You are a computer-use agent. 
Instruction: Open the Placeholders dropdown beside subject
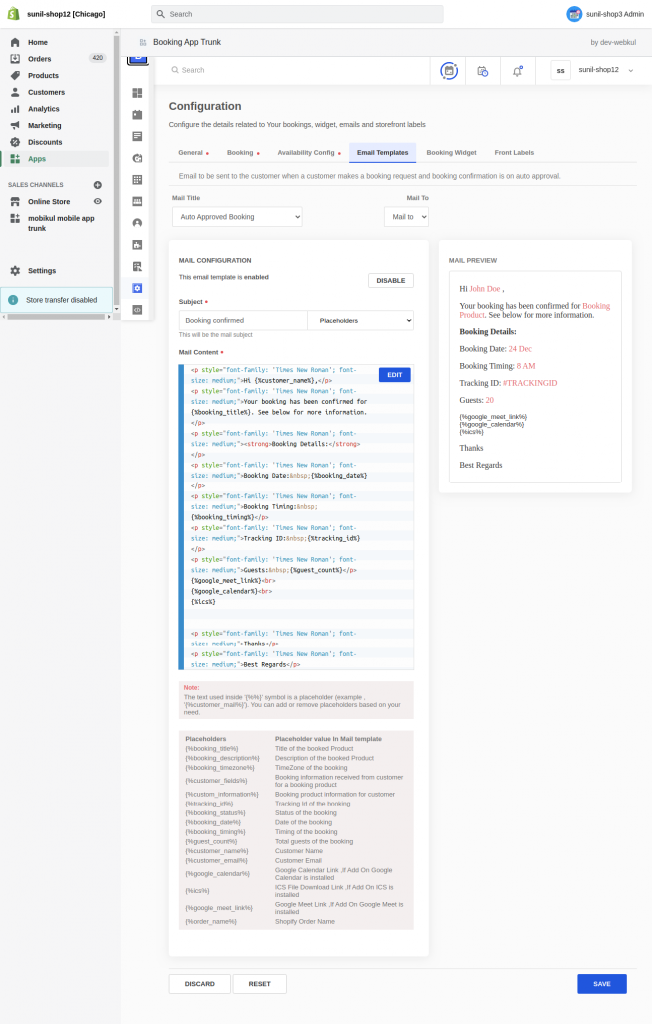pyautogui.click(x=361, y=321)
